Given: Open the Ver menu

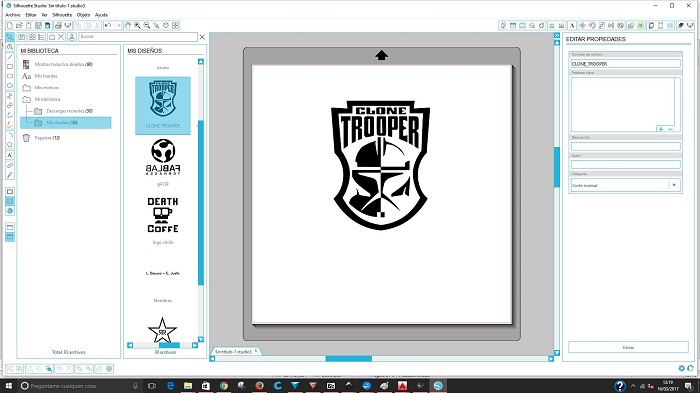Looking at the screenshot, I should click(x=44, y=15).
